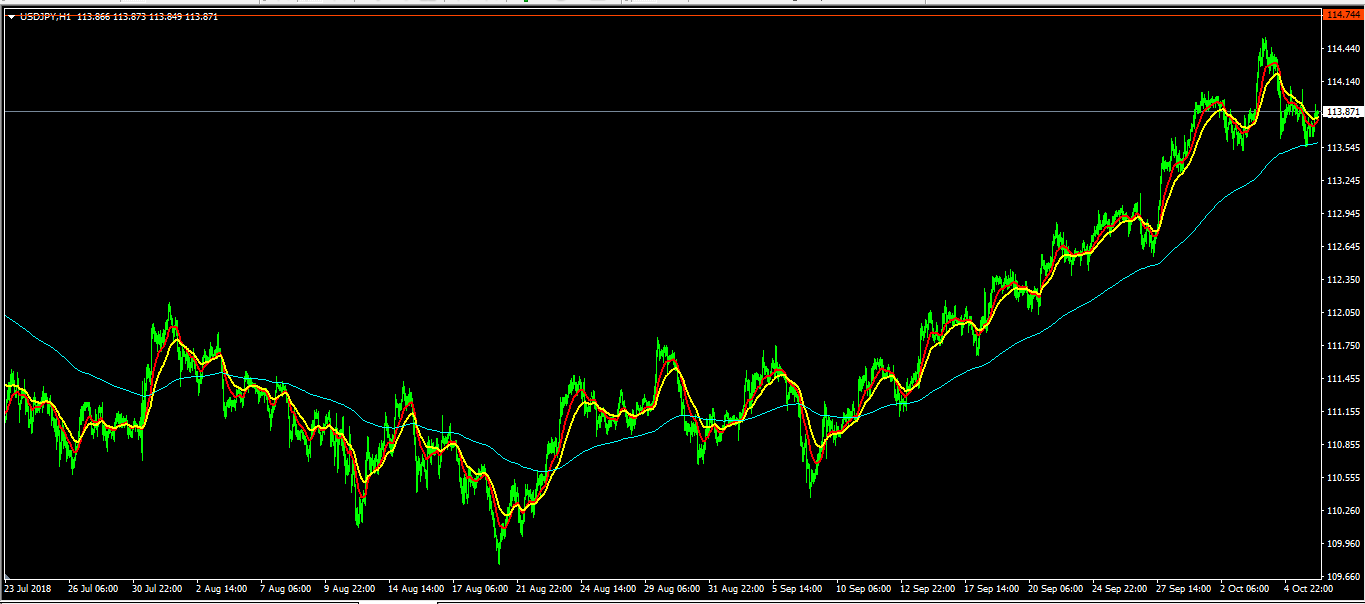Click 109.960 on the price scale
This screenshot has height=604, width=1365.
(x=1342, y=544)
